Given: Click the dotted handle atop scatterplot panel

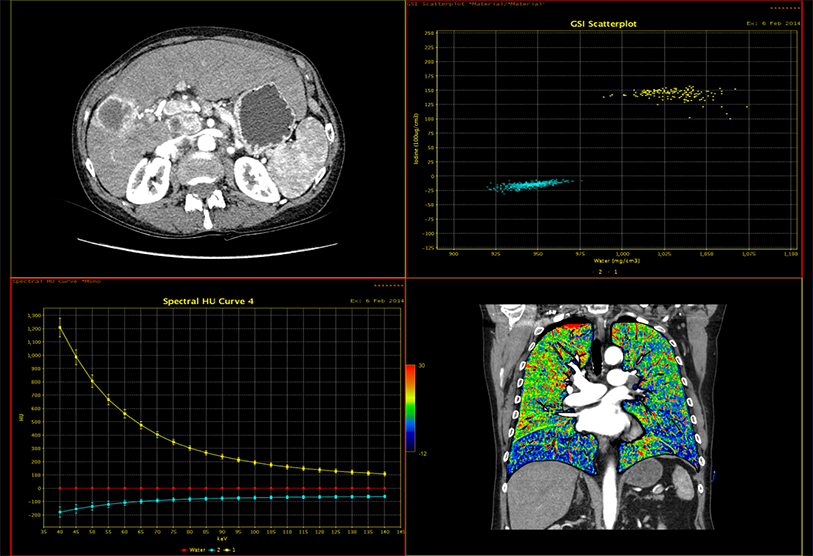Looking at the screenshot, I should [785, 8].
